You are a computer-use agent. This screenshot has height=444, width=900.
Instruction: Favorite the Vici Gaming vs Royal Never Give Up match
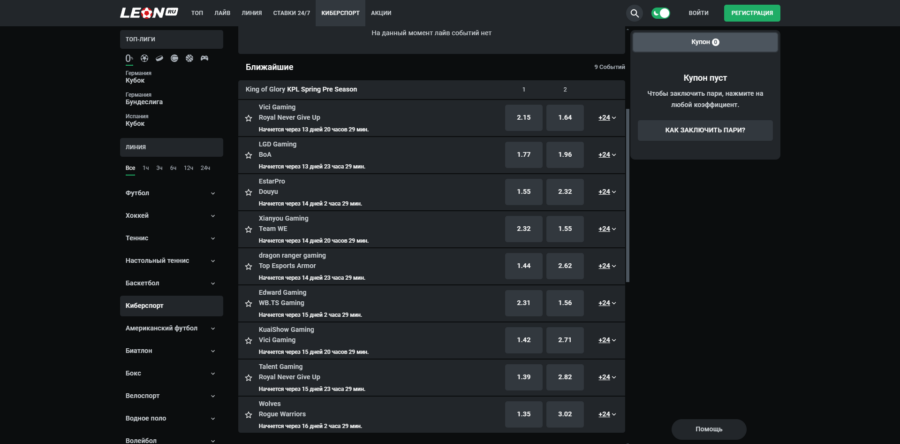[248, 118]
